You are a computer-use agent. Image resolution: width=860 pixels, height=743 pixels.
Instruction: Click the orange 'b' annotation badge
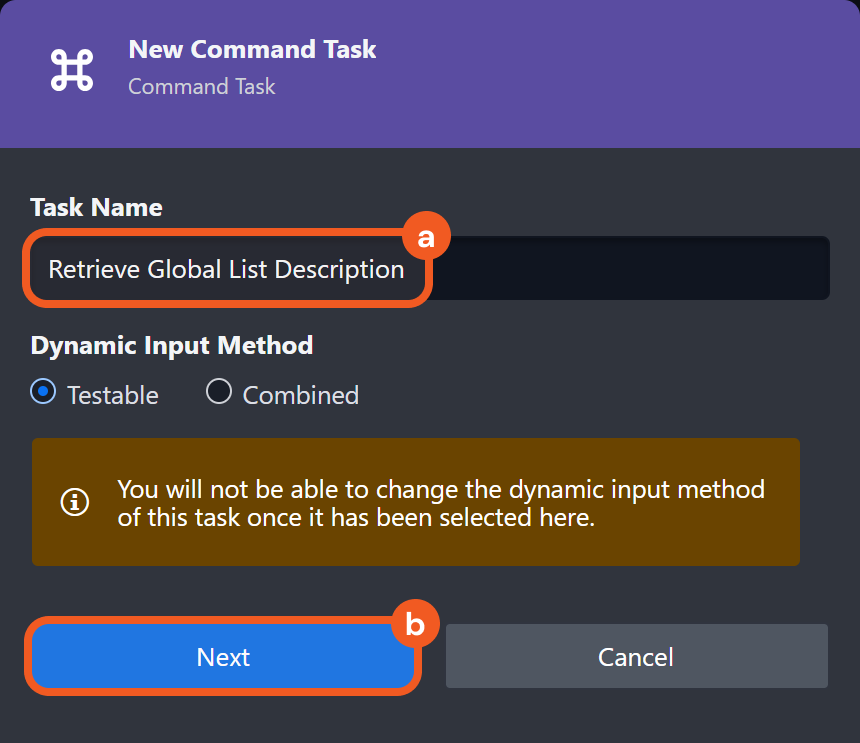[414, 625]
